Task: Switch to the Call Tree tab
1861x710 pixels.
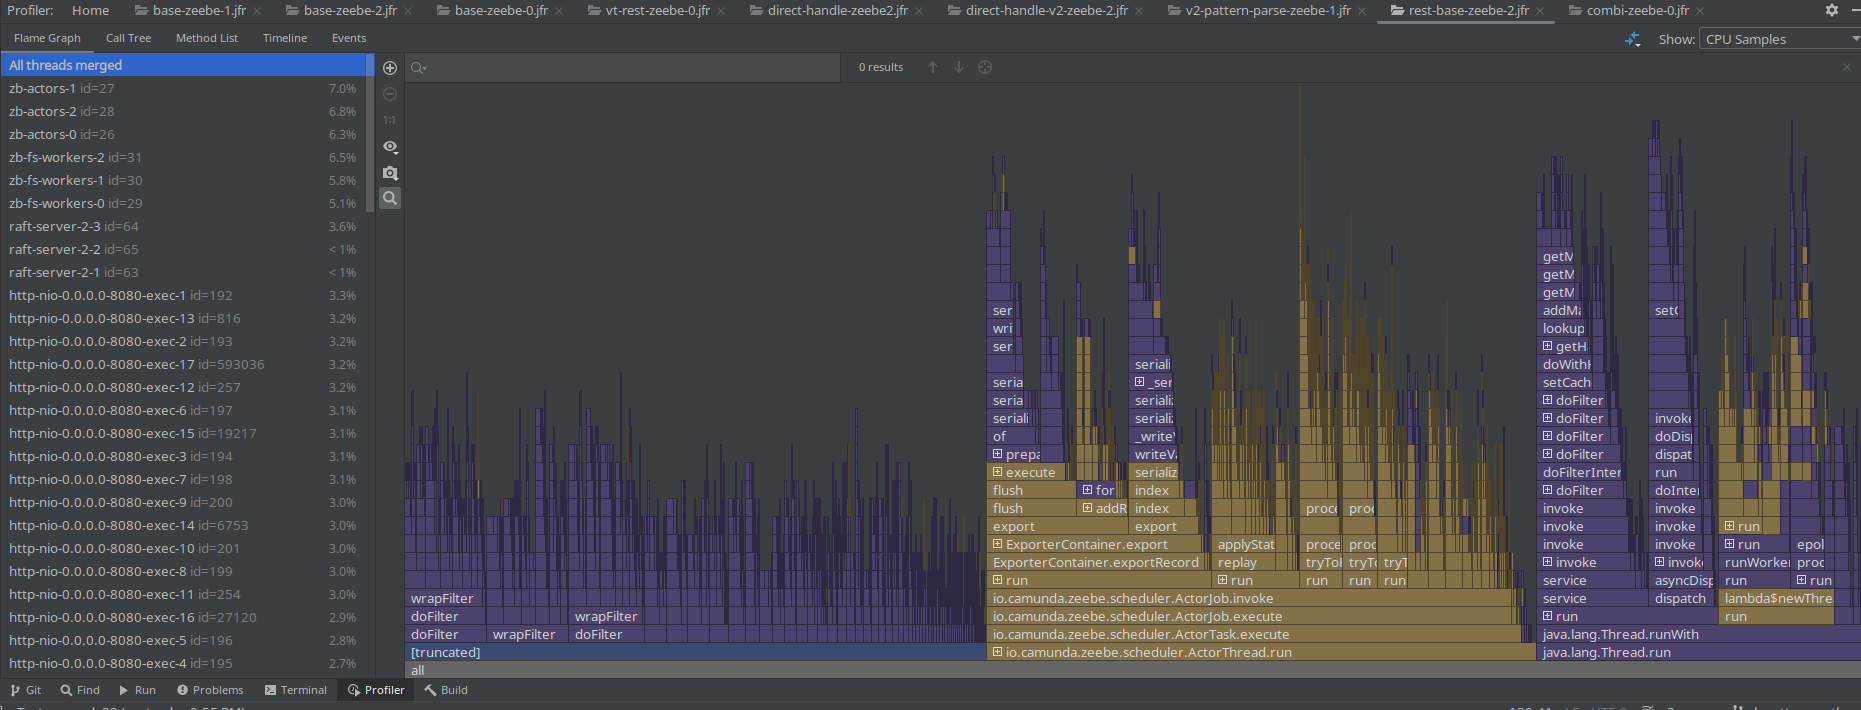Action: tap(128, 38)
